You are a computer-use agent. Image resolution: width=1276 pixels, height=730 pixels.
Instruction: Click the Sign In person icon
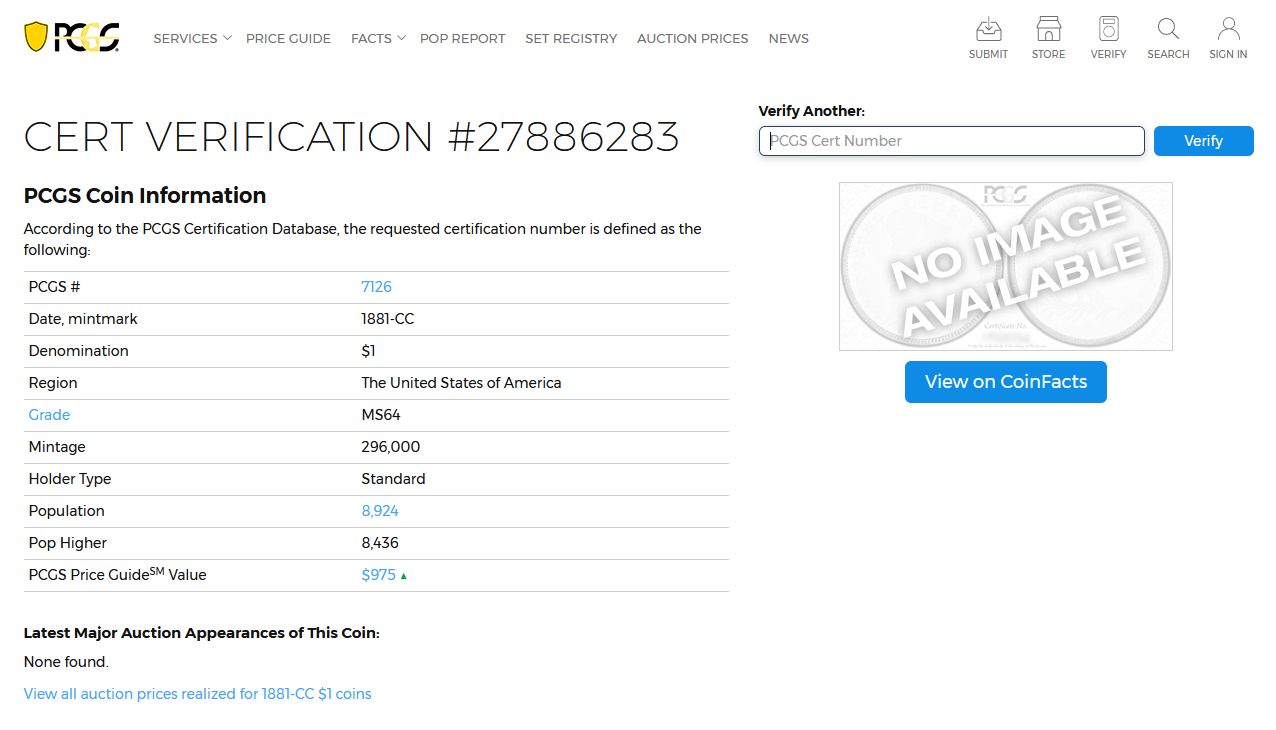pos(1228,30)
